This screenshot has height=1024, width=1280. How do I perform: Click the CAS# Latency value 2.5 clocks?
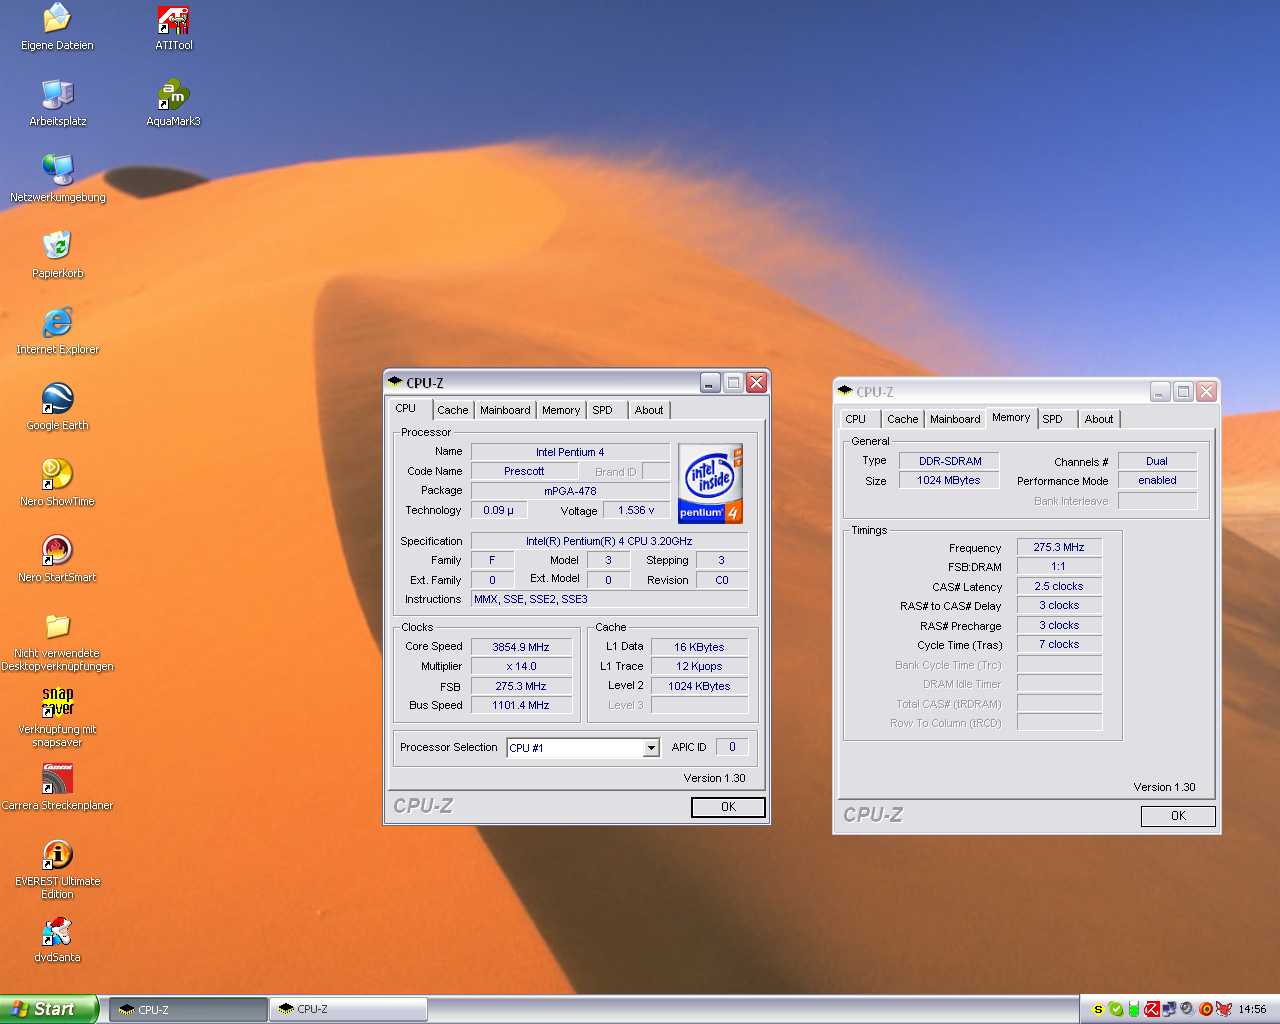point(1059,586)
